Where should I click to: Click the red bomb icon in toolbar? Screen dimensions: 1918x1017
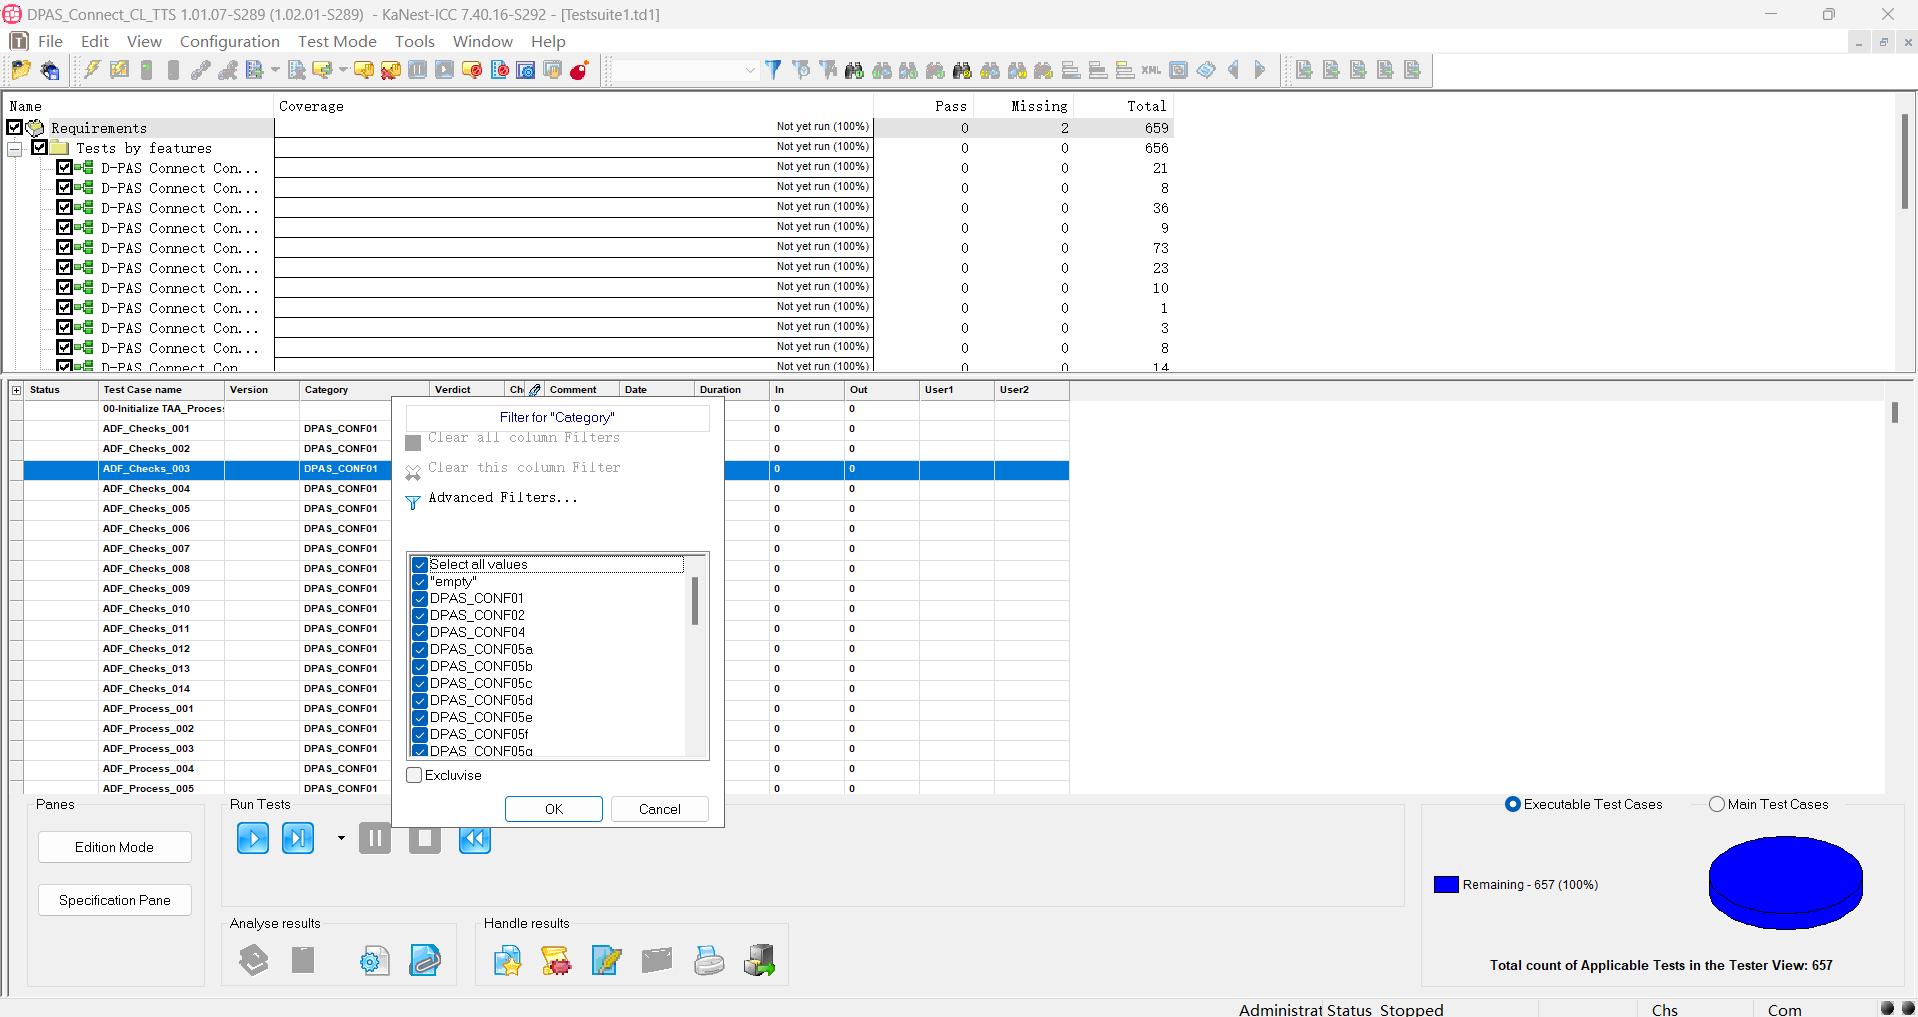coord(579,70)
